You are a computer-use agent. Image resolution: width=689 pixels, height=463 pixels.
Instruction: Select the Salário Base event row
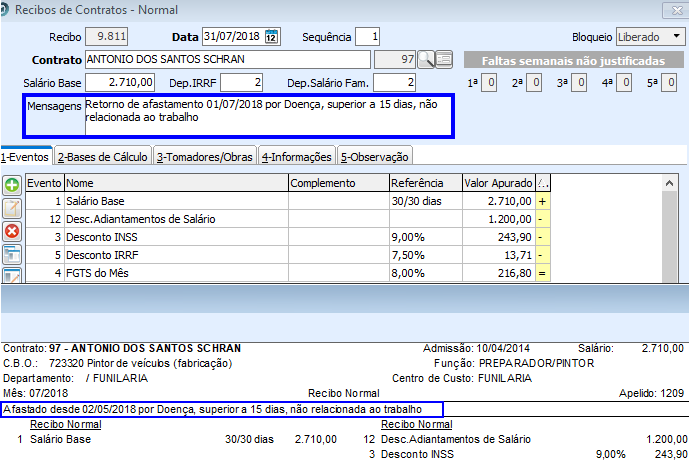[288, 201]
